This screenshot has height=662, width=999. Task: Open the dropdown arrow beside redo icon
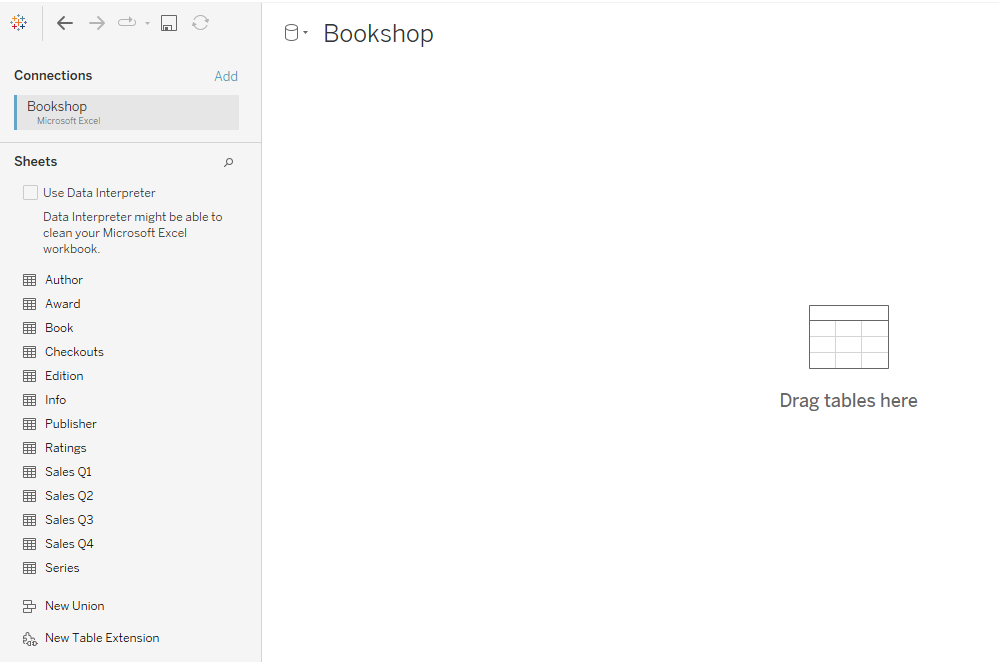[x=147, y=24]
